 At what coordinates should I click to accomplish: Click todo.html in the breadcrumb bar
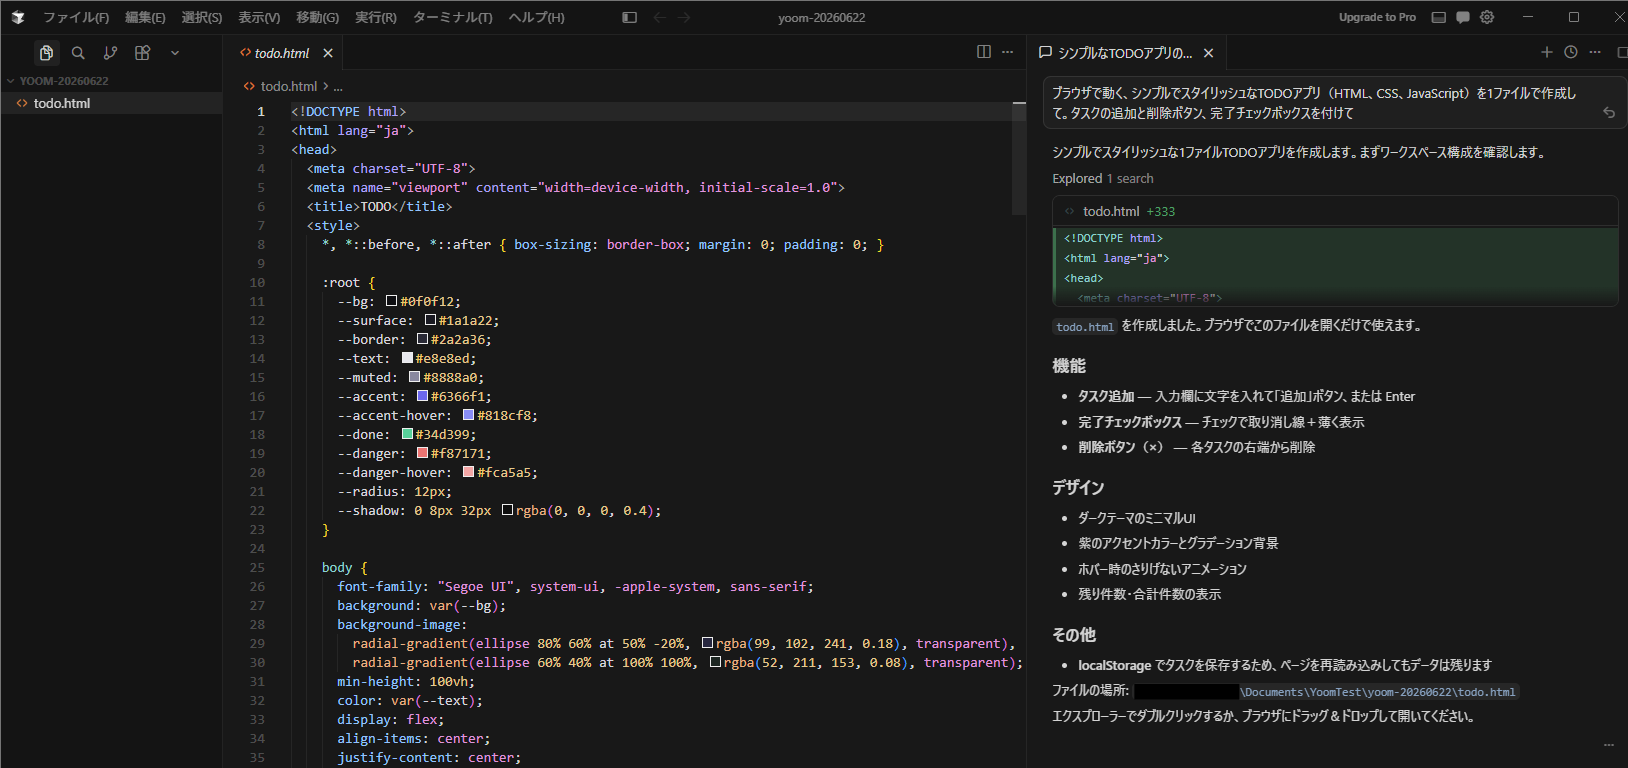click(289, 86)
